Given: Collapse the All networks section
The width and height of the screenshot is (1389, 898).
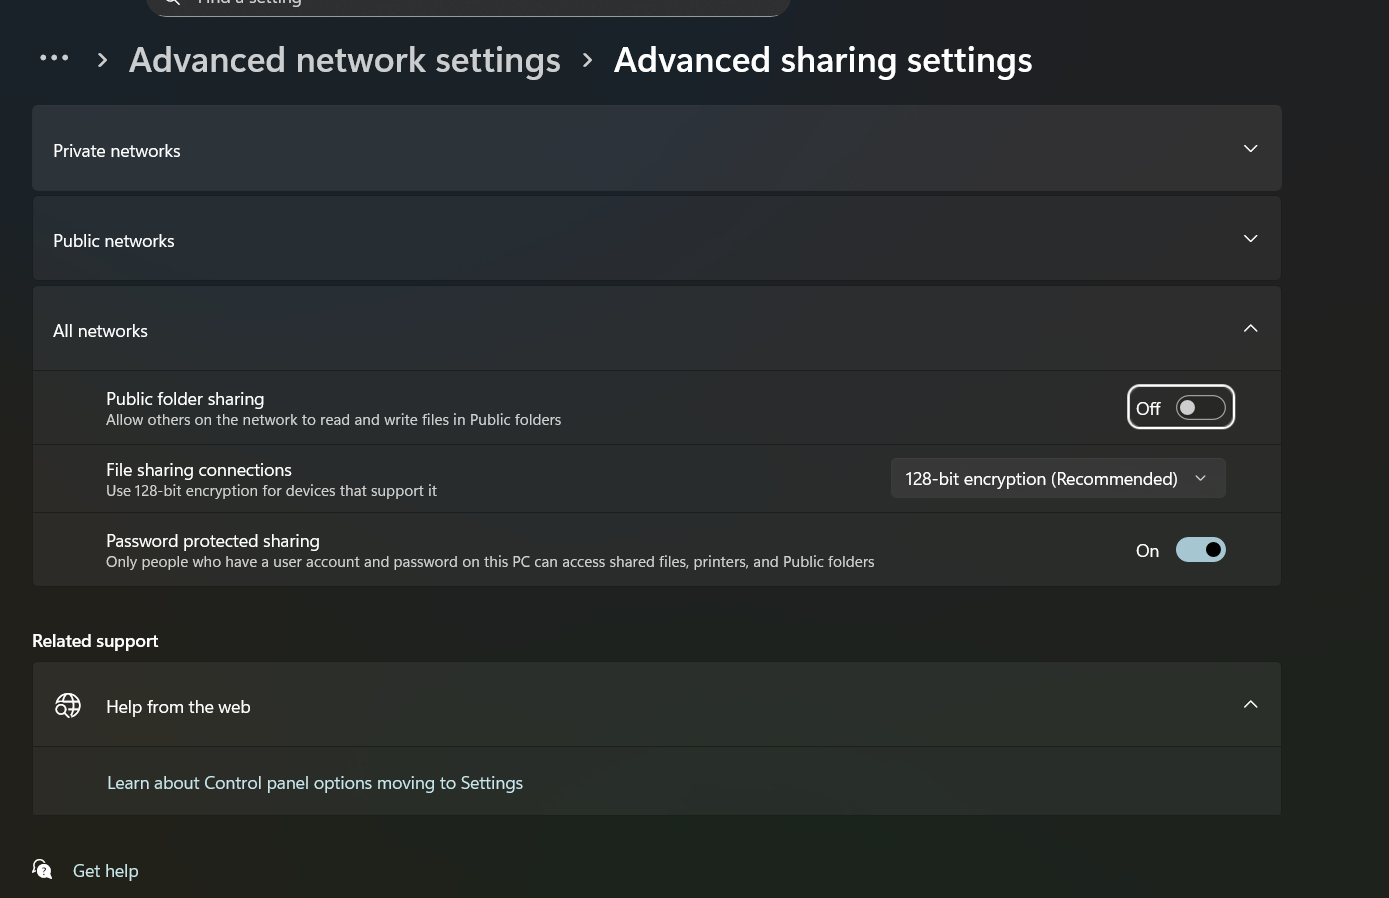Looking at the screenshot, I should pyautogui.click(x=657, y=328).
